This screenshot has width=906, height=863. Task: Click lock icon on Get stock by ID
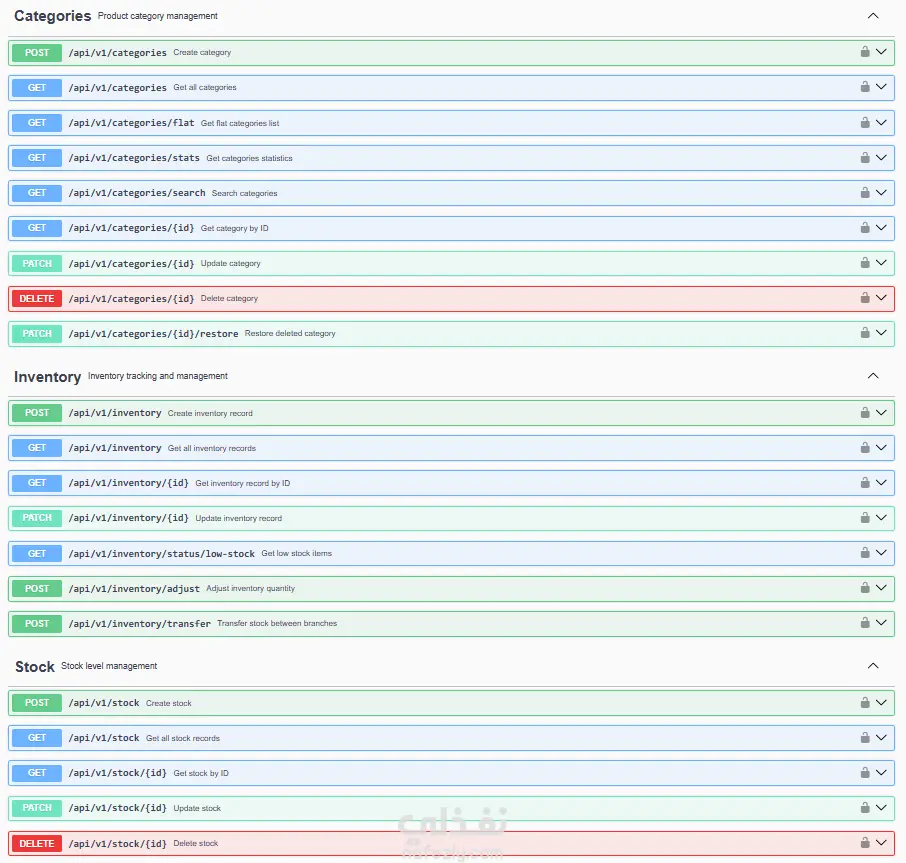(x=865, y=772)
